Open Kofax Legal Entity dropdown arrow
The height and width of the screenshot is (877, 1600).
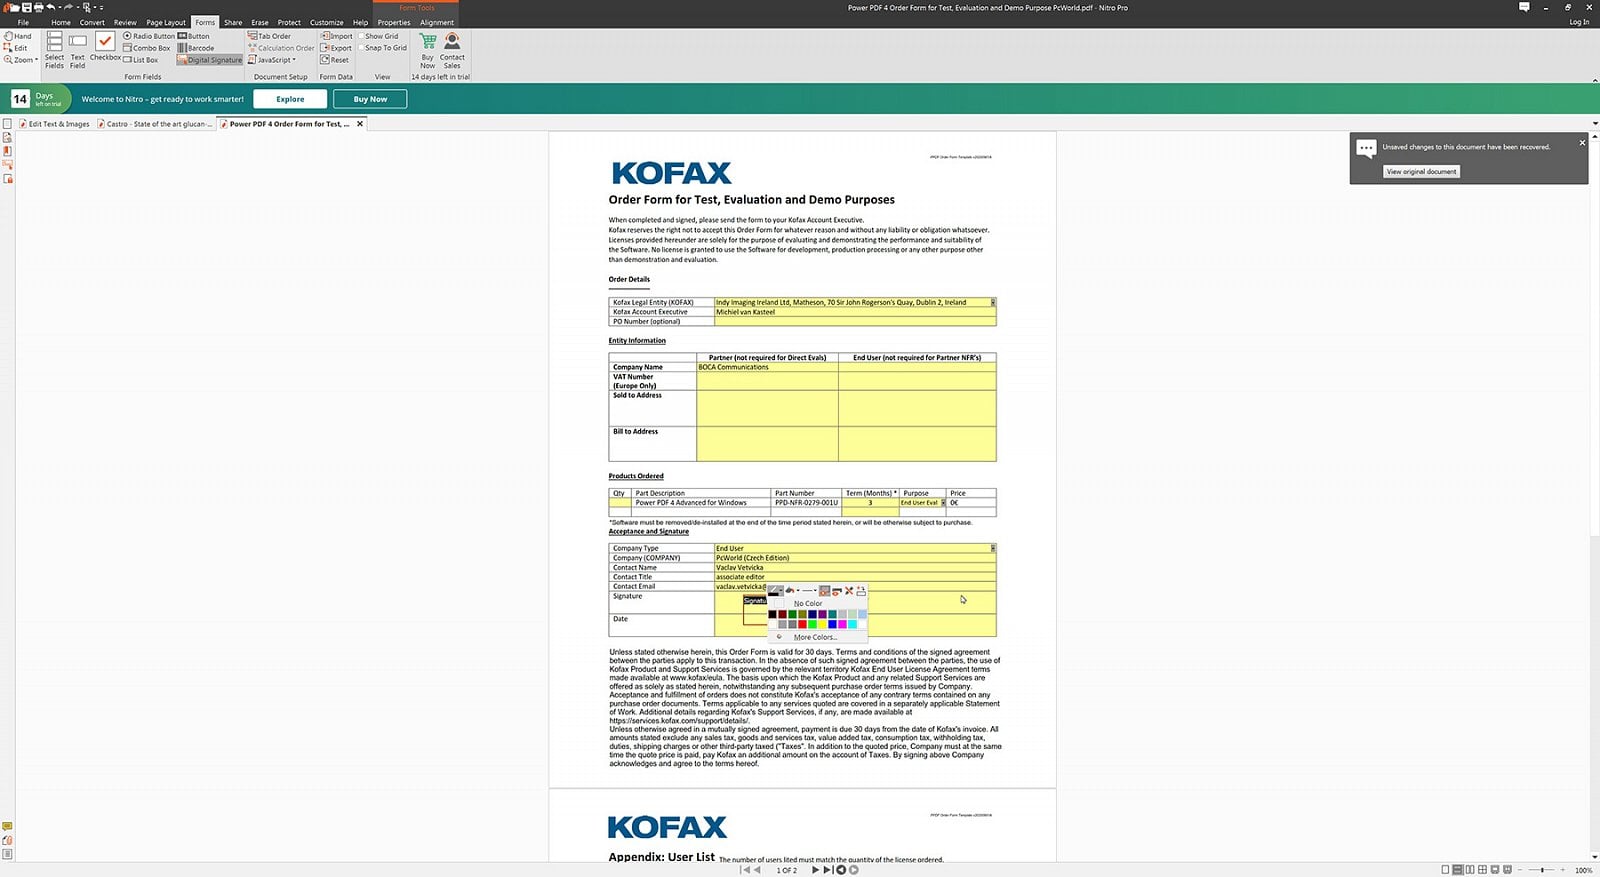993,302
